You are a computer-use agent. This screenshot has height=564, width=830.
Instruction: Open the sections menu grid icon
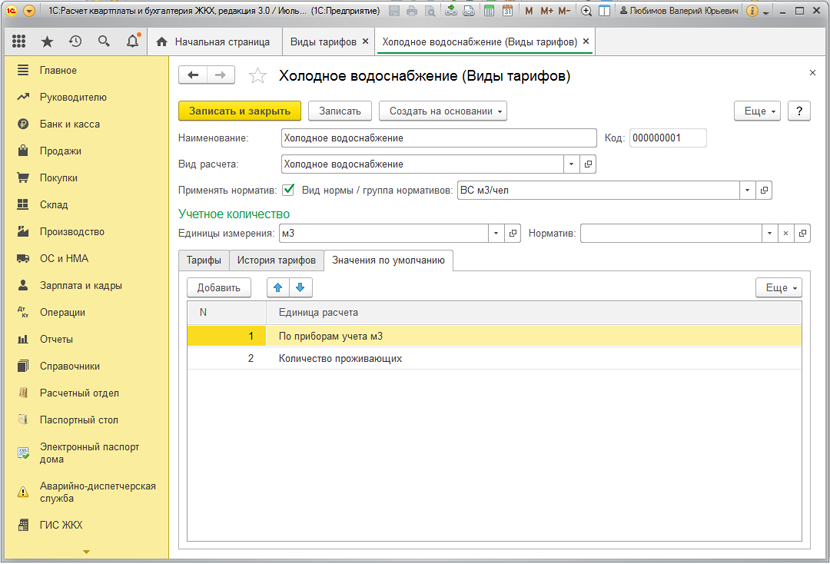tap(19, 42)
